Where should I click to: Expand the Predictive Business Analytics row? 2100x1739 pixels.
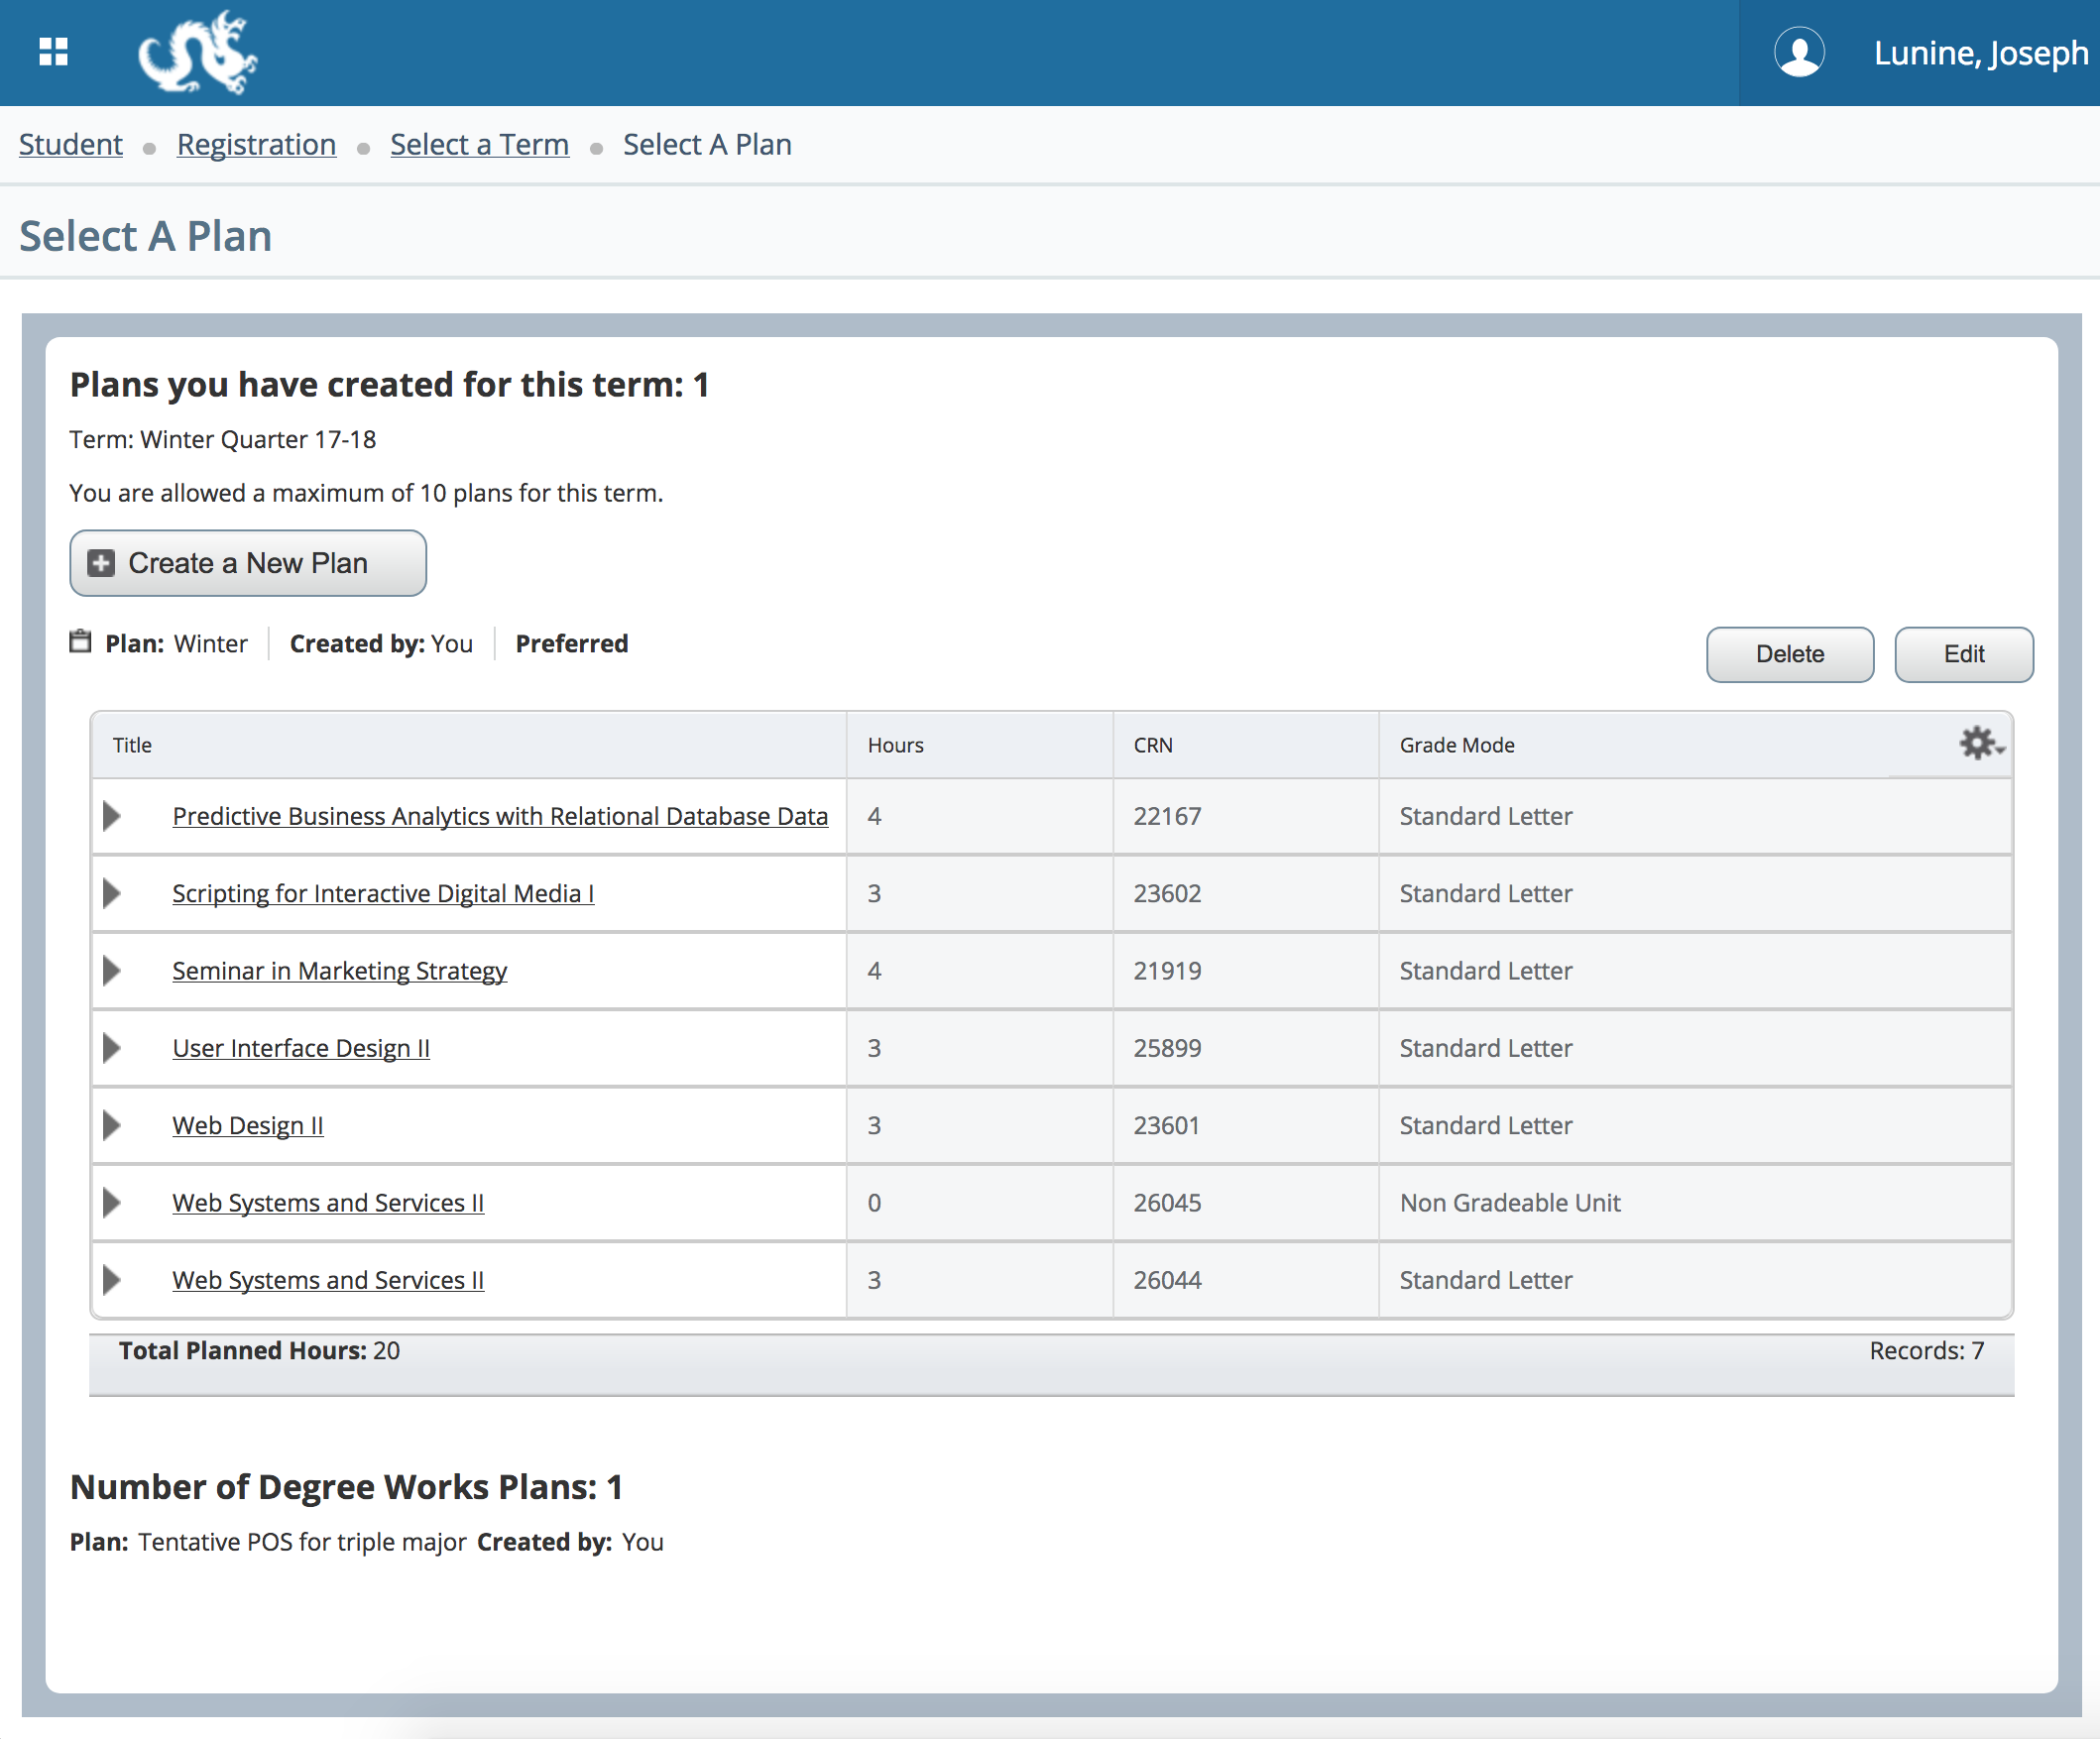click(x=112, y=816)
